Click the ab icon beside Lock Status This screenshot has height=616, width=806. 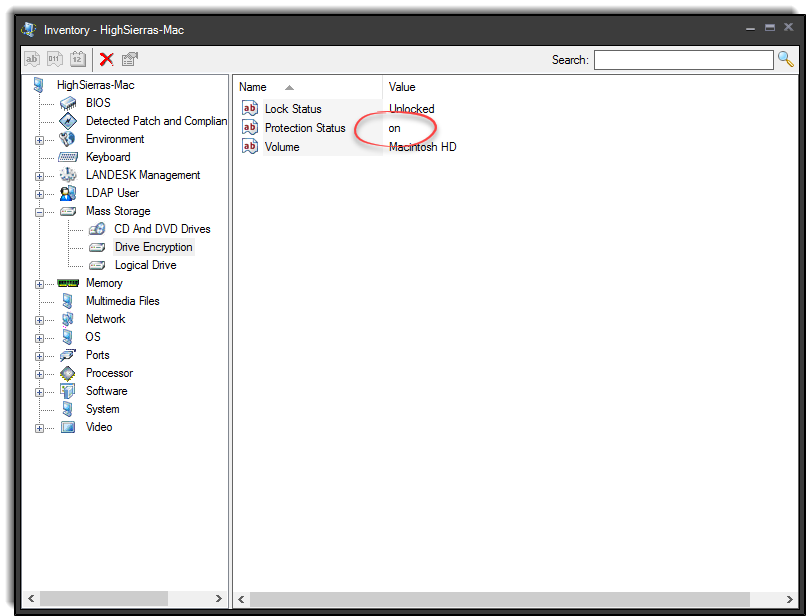249,109
